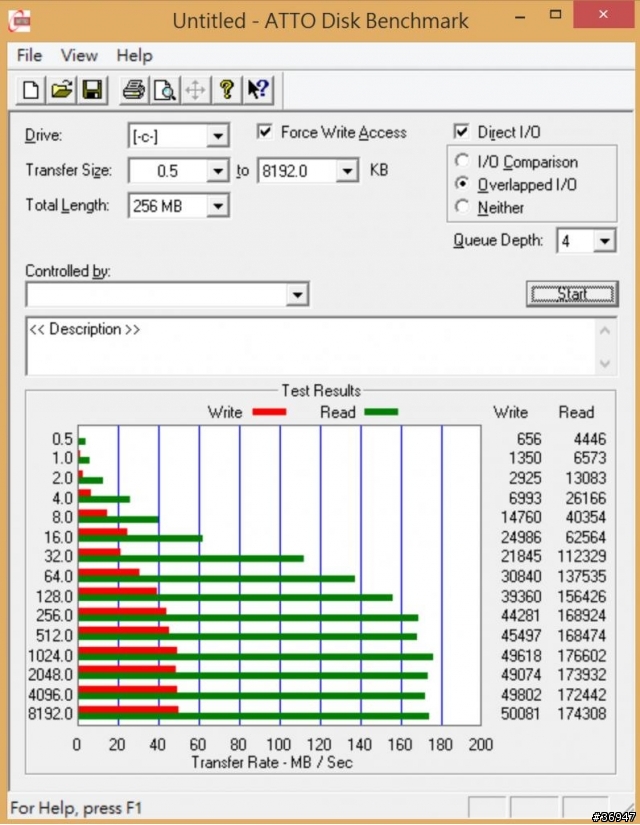Image resolution: width=640 pixels, height=825 pixels.
Task: Open the maximum Transfer Size 8192.0 dropdown
Action: click(347, 171)
